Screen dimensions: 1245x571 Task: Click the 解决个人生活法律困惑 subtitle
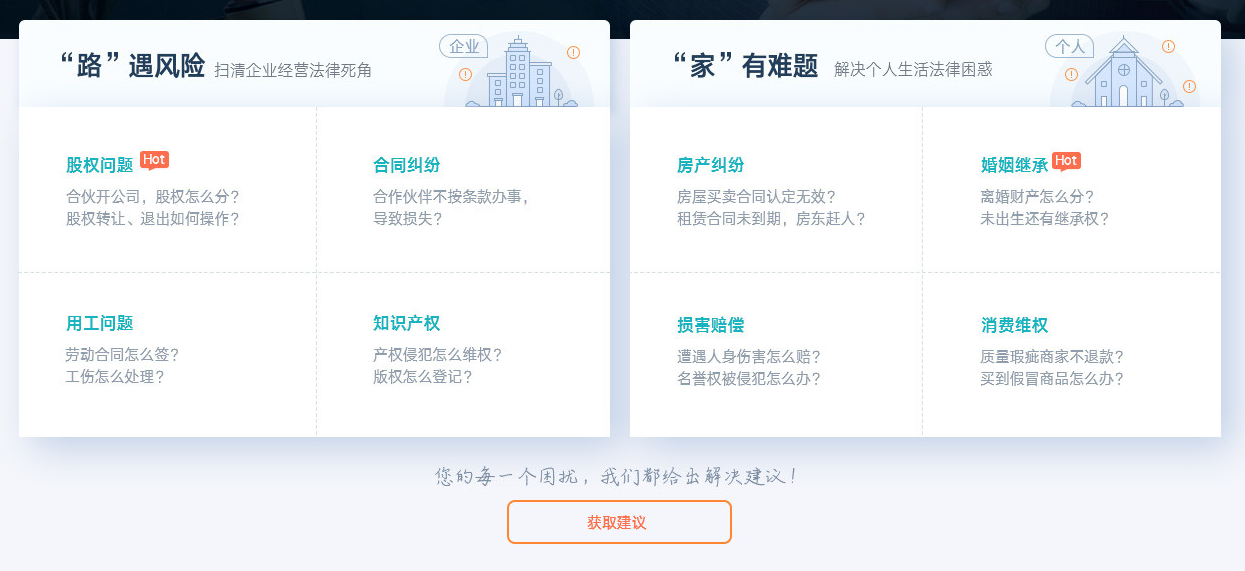coord(913,70)
